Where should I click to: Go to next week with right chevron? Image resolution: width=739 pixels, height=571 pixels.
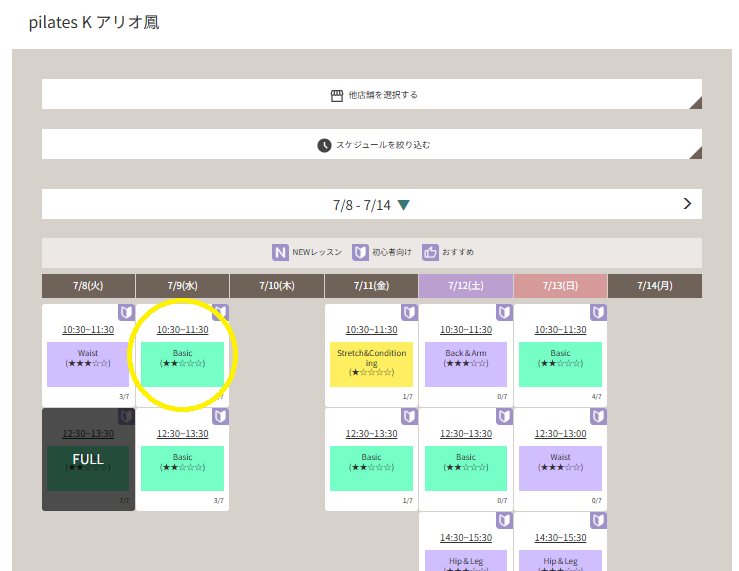[687, 204]
